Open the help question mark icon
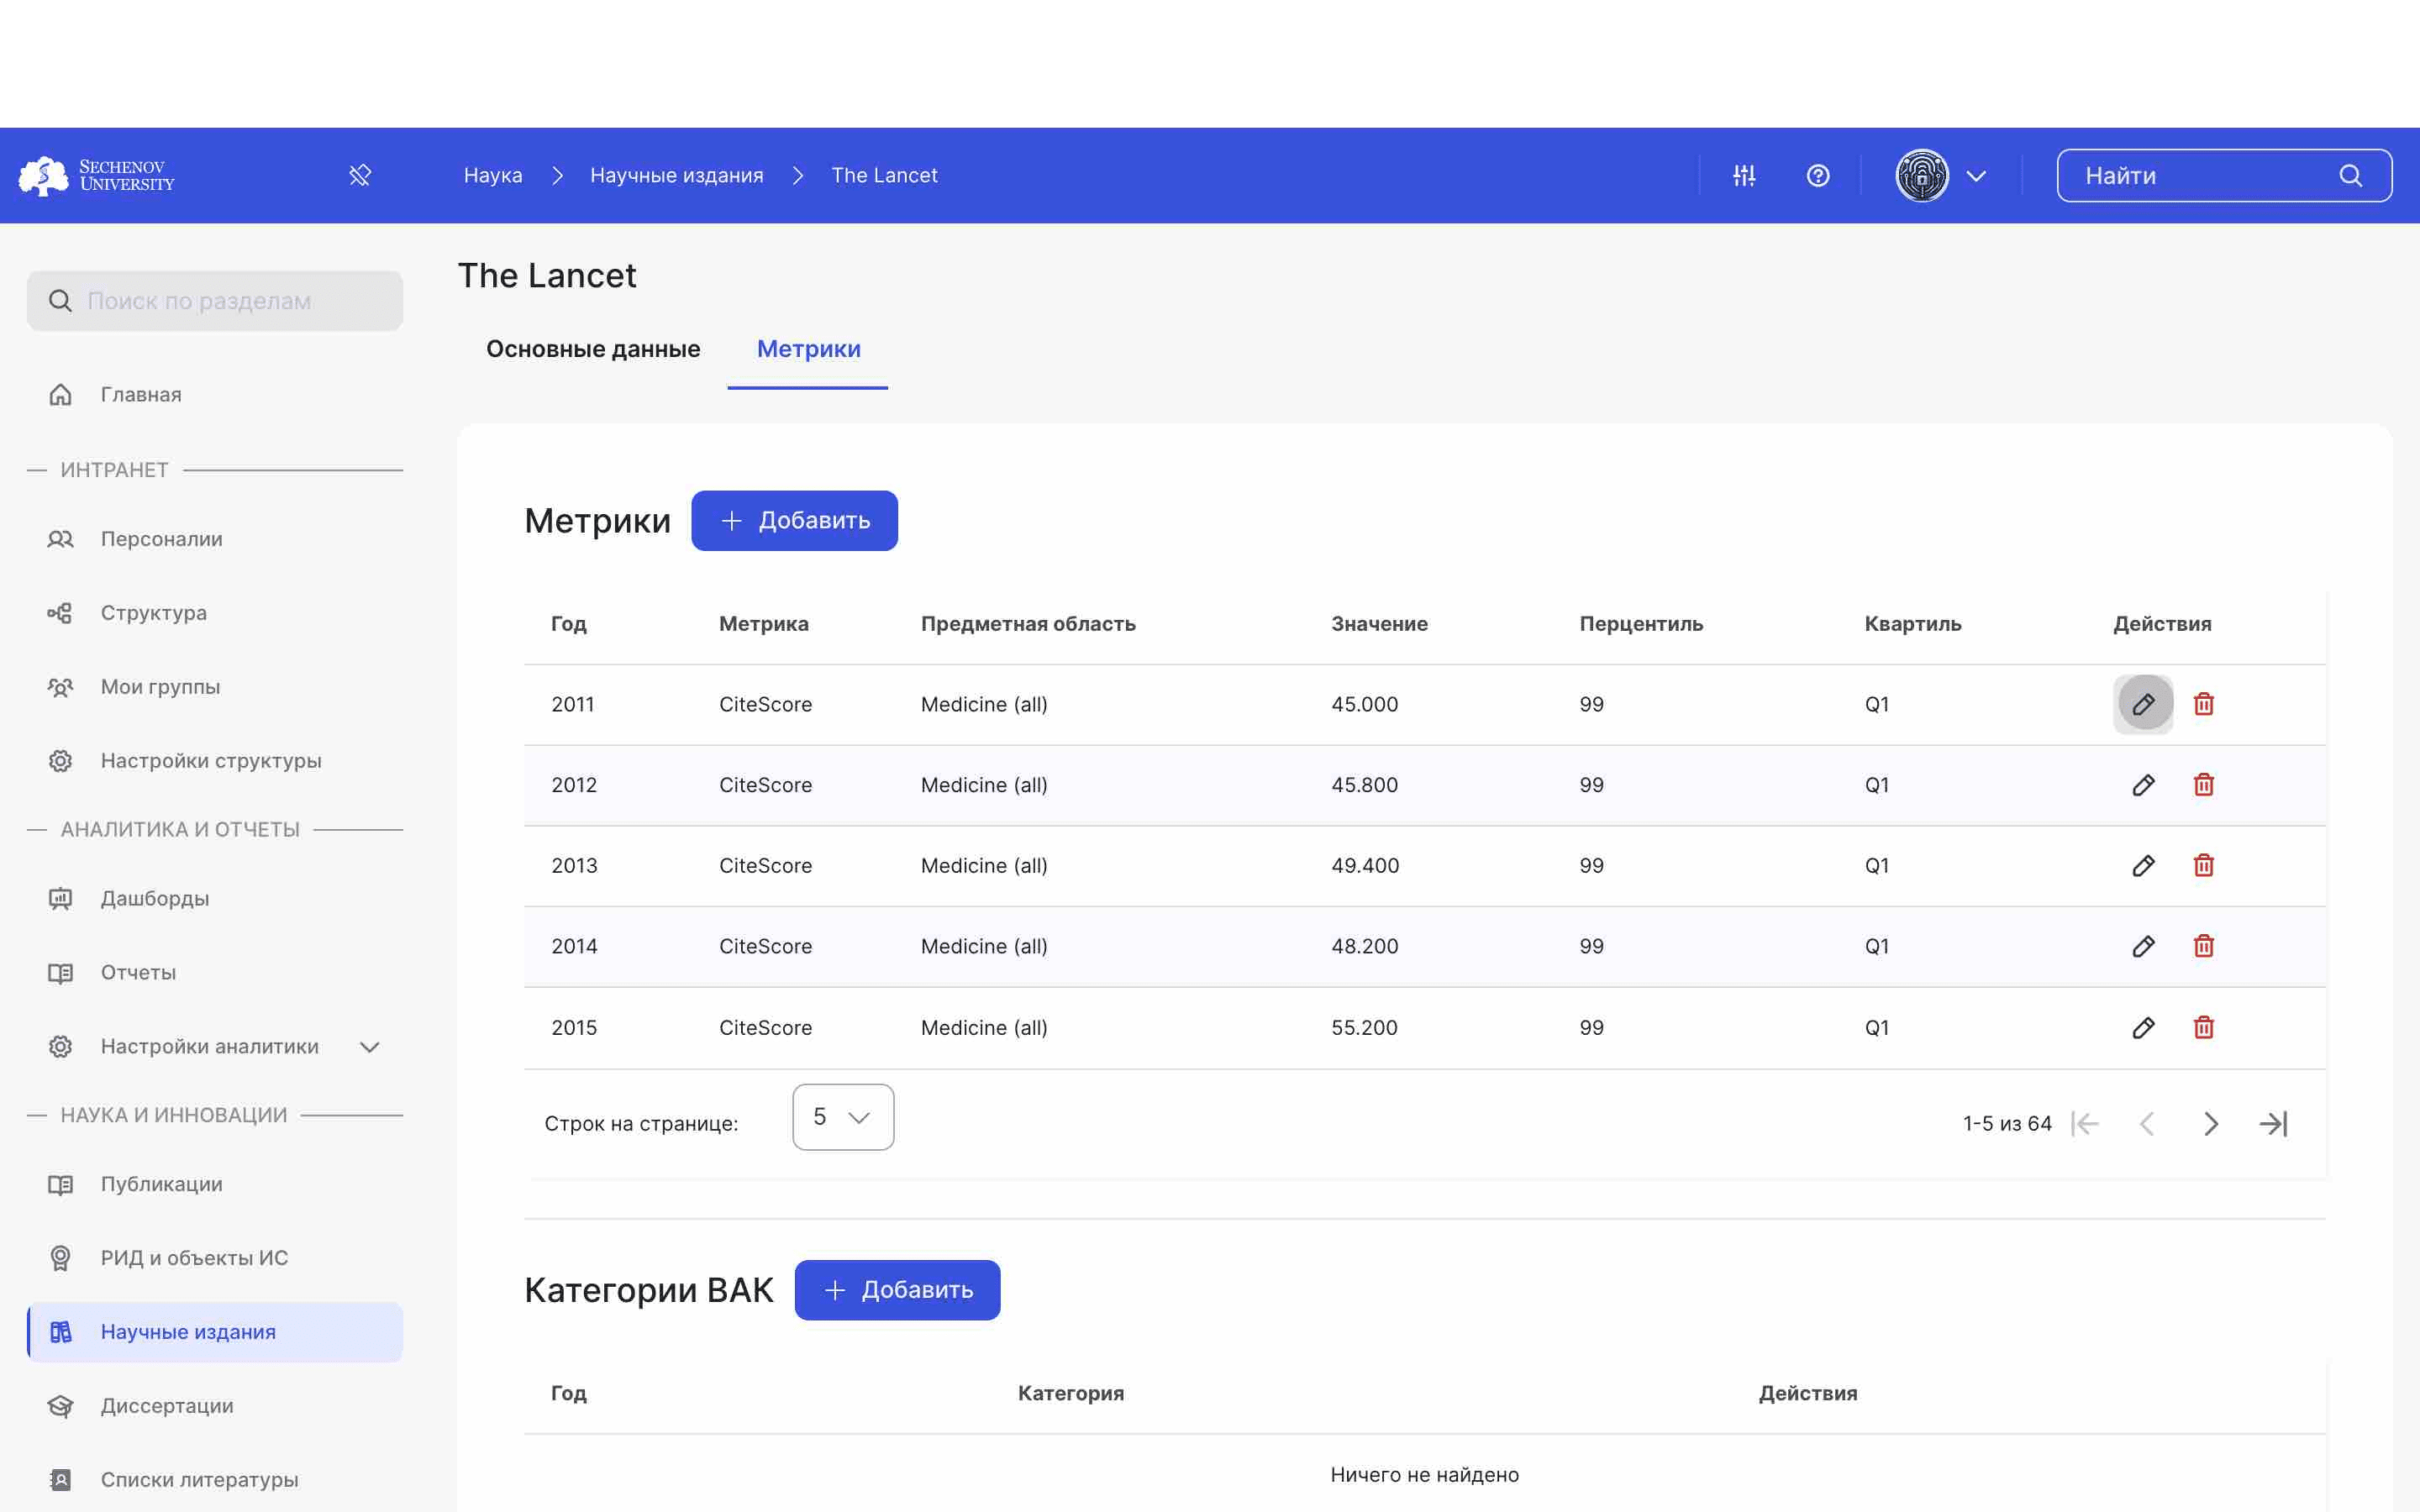Viewport: 2420px width, 1512px height. 1818,176
